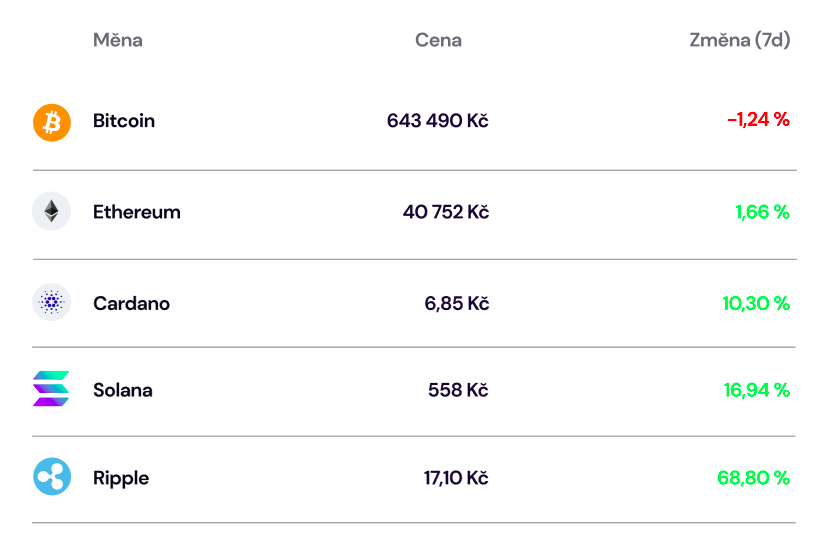Click the orange Bitcoin logo icon
Viewport: 831px width, 552px height.
52,122
